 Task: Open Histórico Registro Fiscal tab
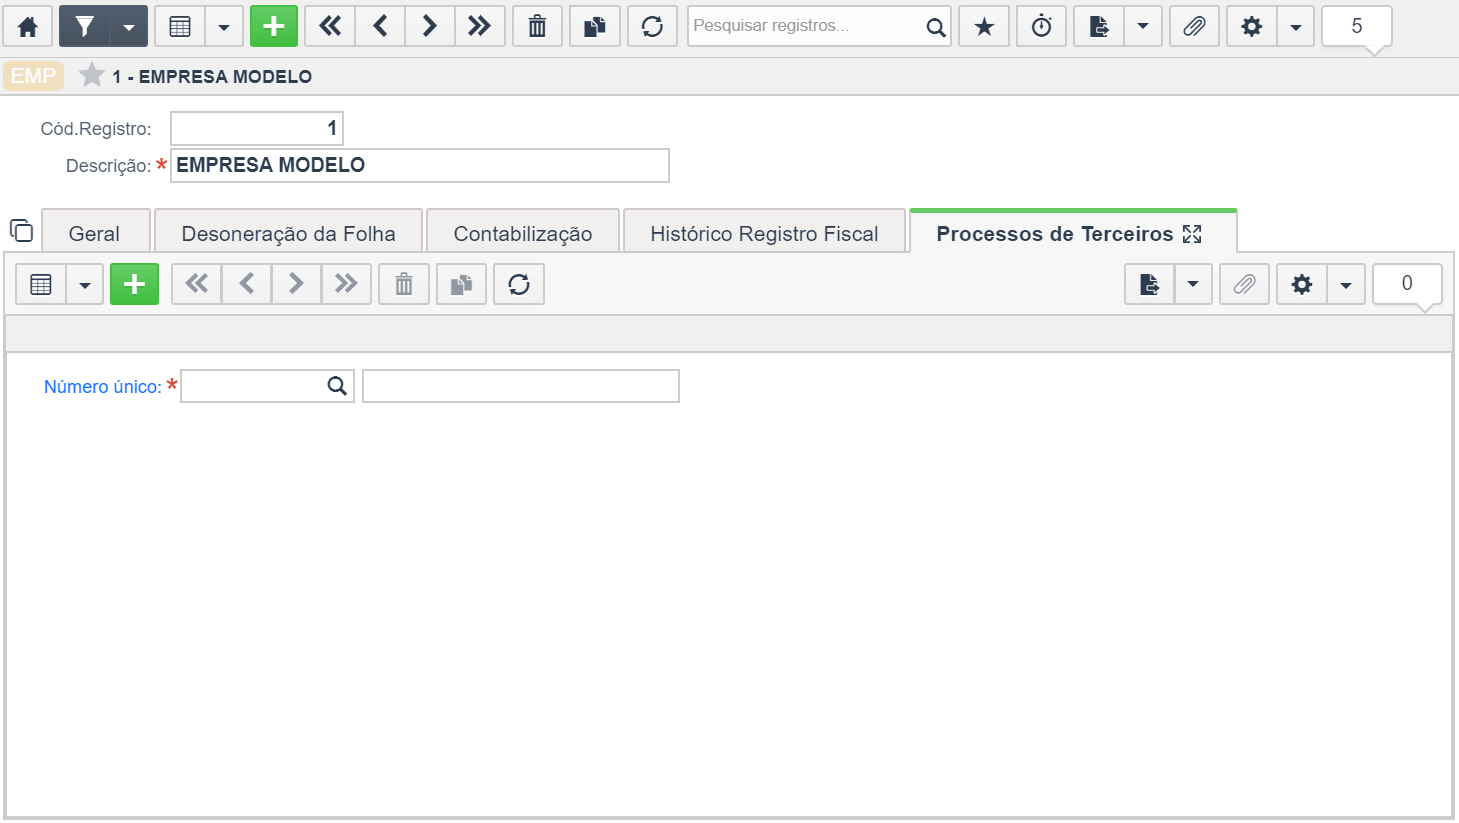tap(764, 233)
